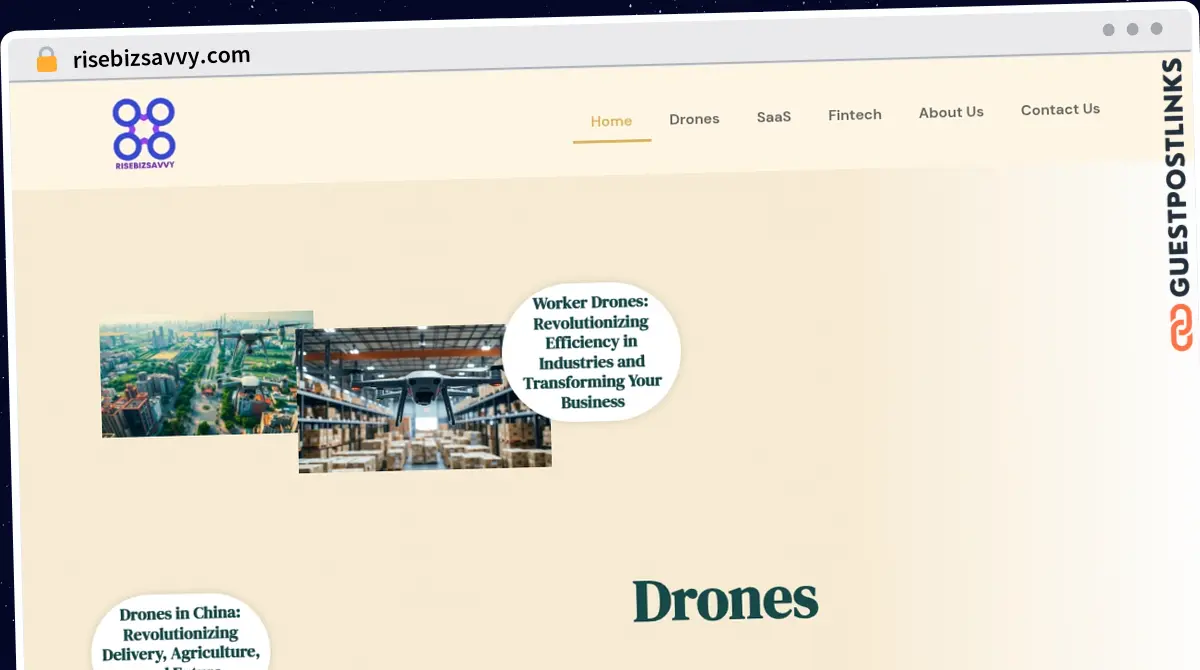1200x670 pixels.
Task: Open the Fintech menu item
Action: 855,115
